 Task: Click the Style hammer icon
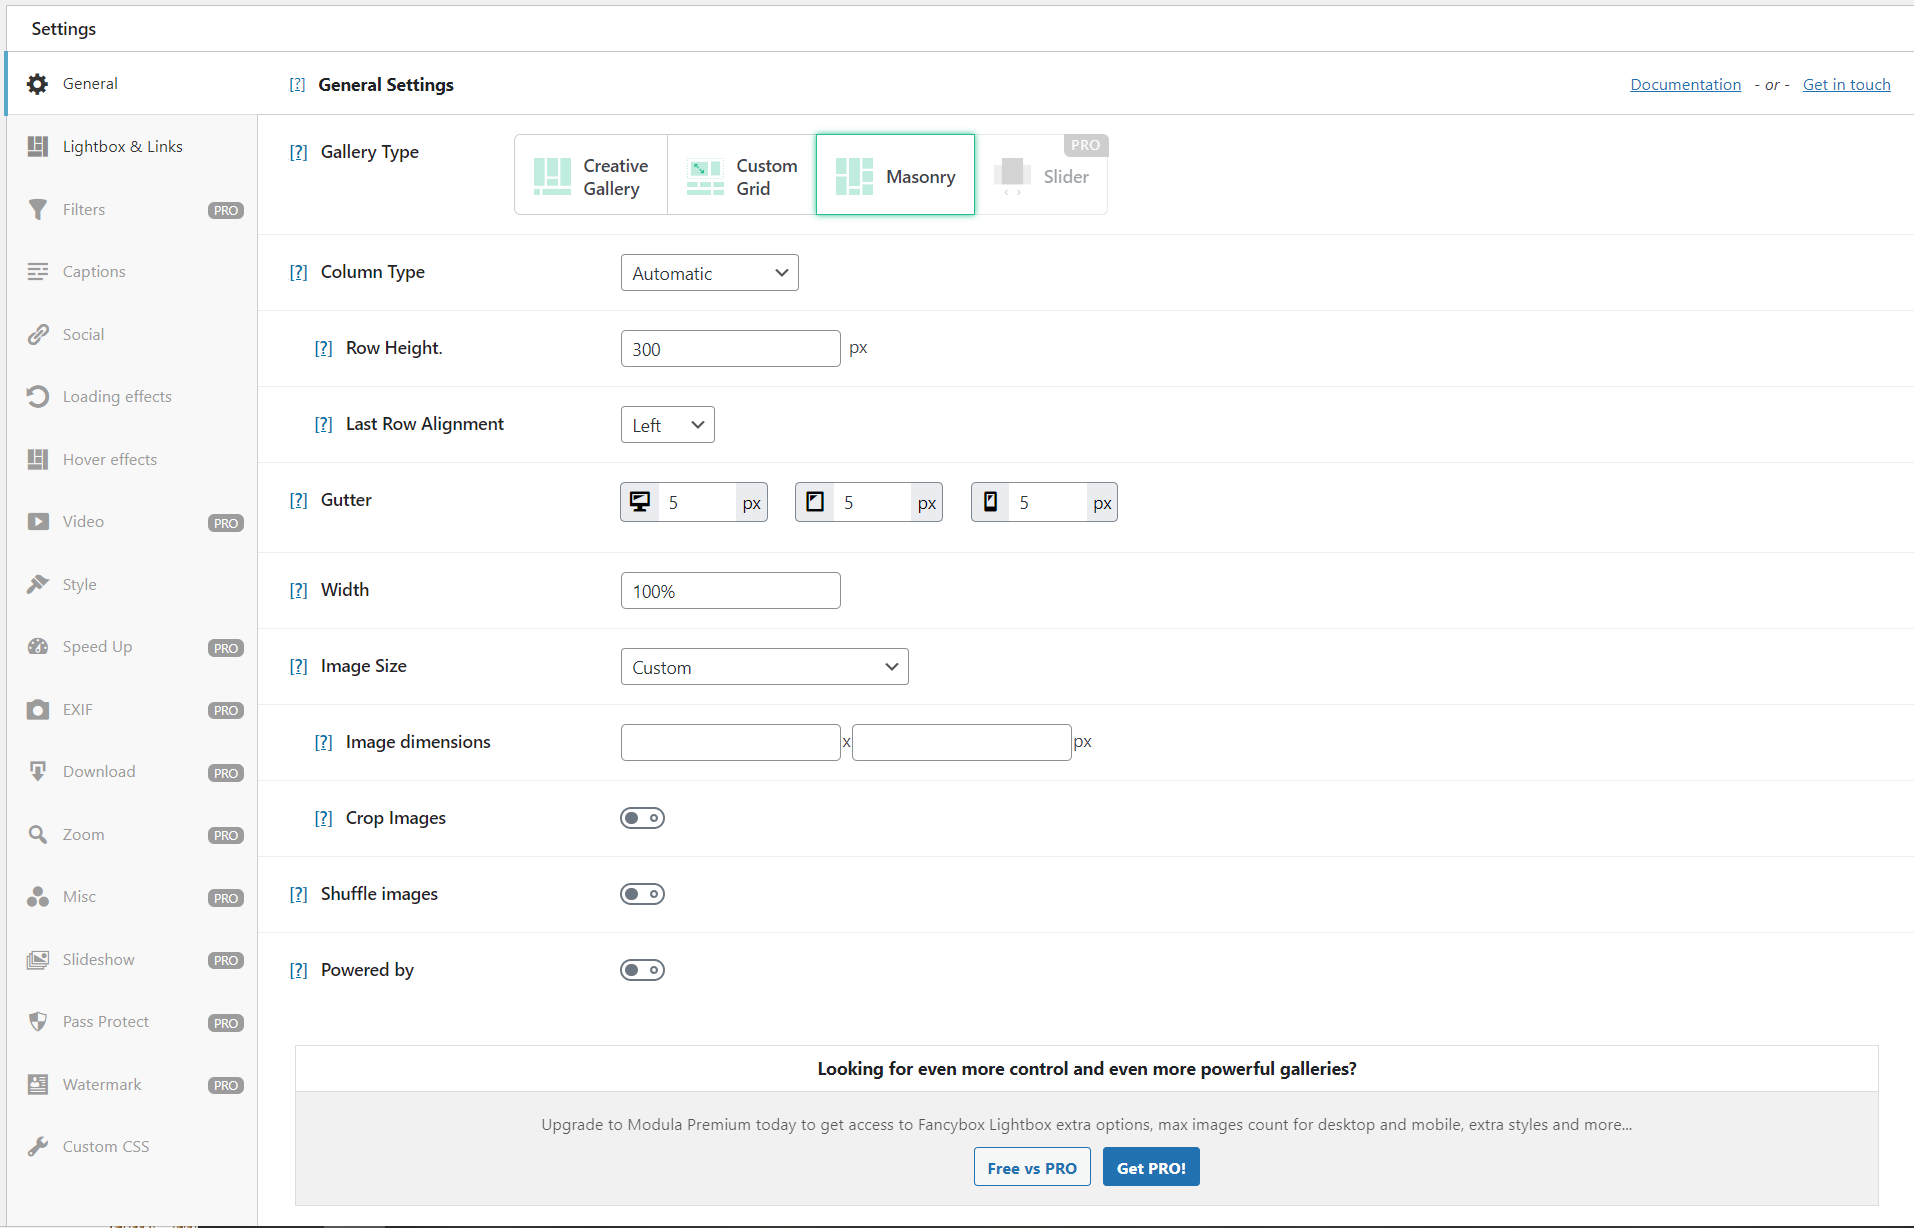[x=38, y=584]
